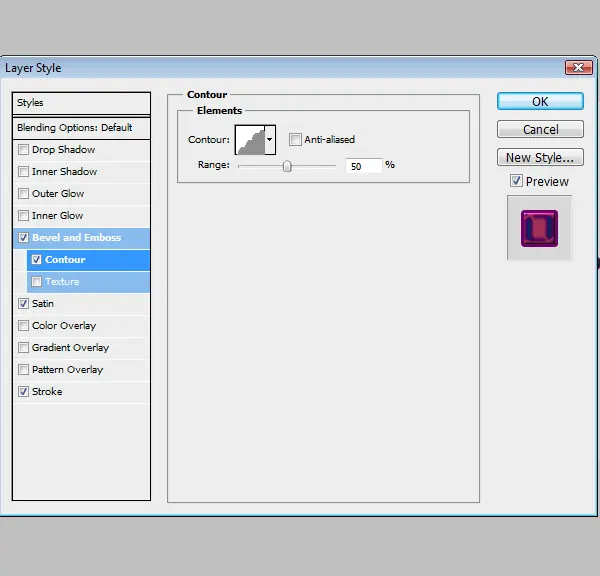
Task: Enable the Drop Shadow checkbox
Action: coord(23,149)
